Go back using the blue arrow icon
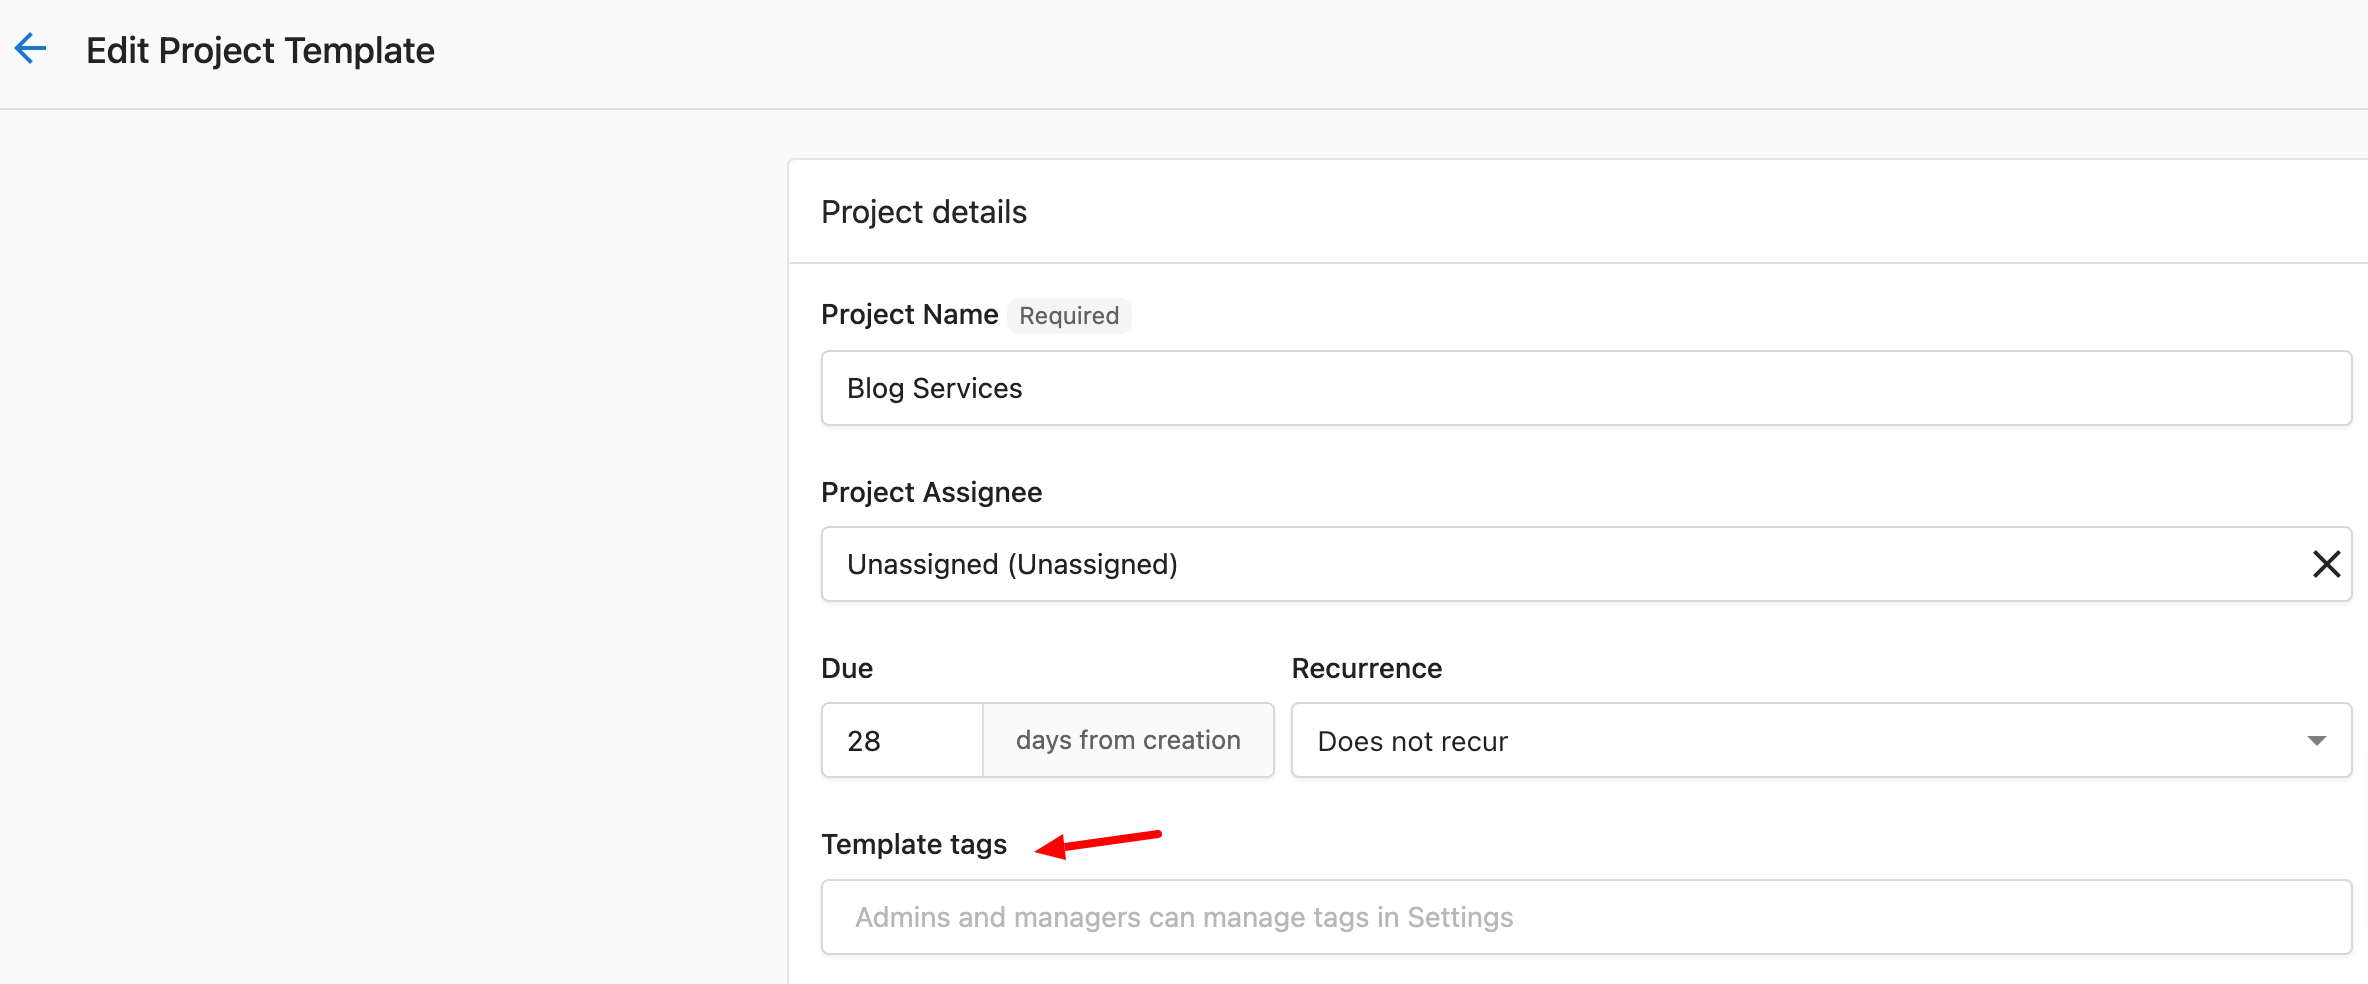The height and width of the screenshot is (984, 2368). 31,48
